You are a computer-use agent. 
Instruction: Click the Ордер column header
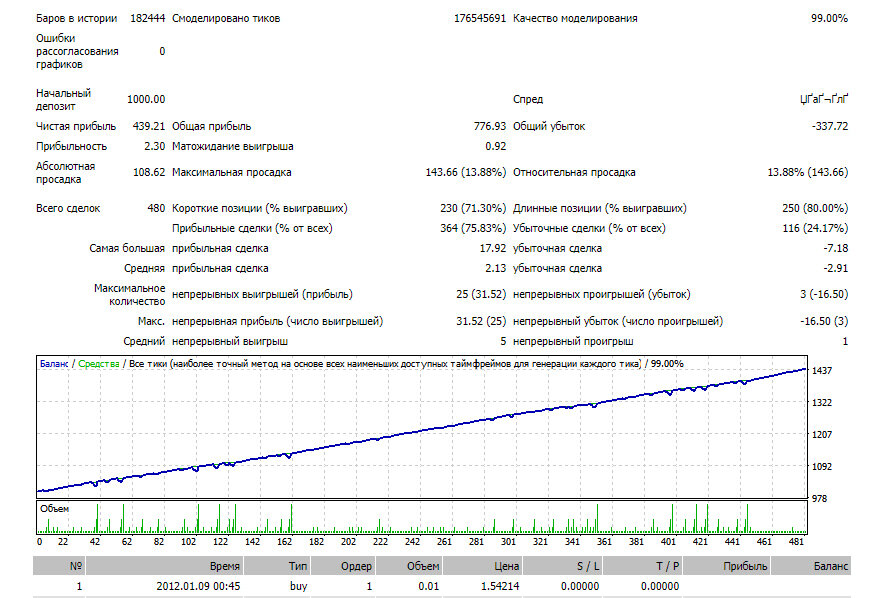[x=343, y=566]
